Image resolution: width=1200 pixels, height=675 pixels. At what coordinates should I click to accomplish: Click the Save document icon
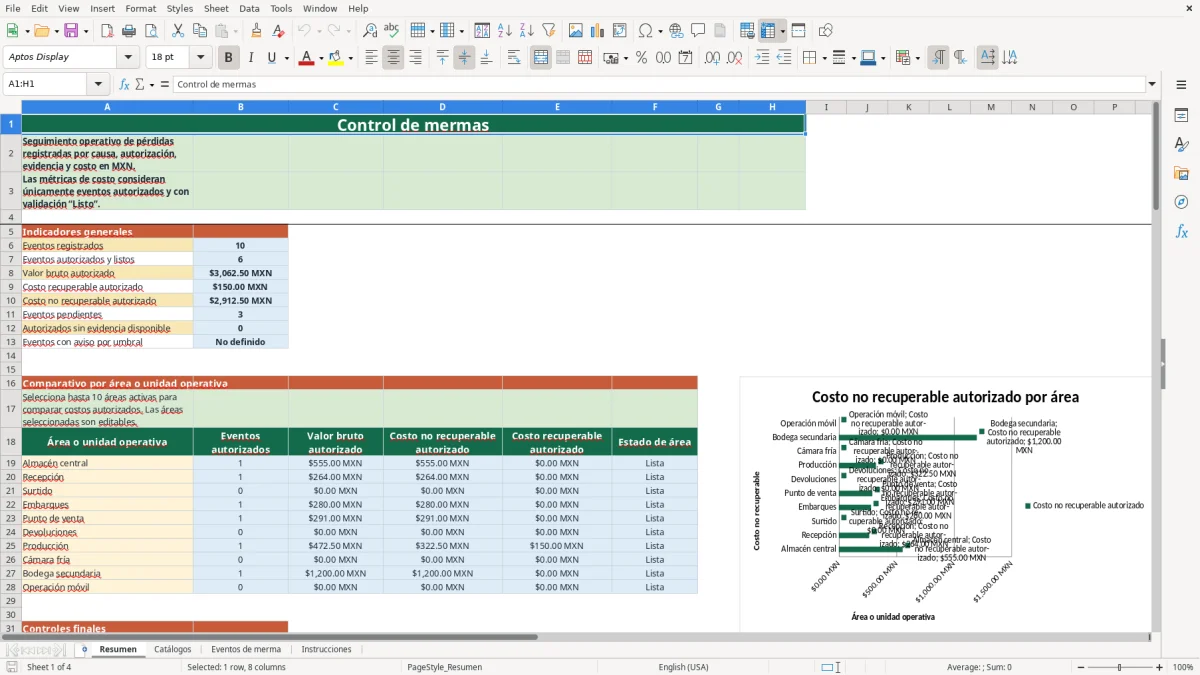point(71,31)
